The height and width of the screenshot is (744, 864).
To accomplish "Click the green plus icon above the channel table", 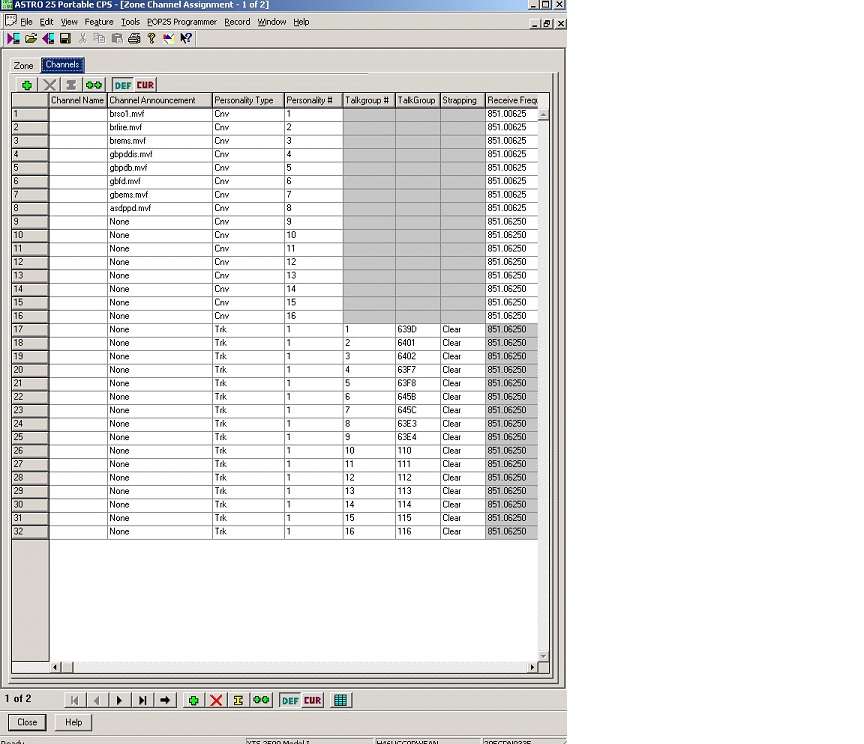I will pyautogui.click(x=26, y=85).
